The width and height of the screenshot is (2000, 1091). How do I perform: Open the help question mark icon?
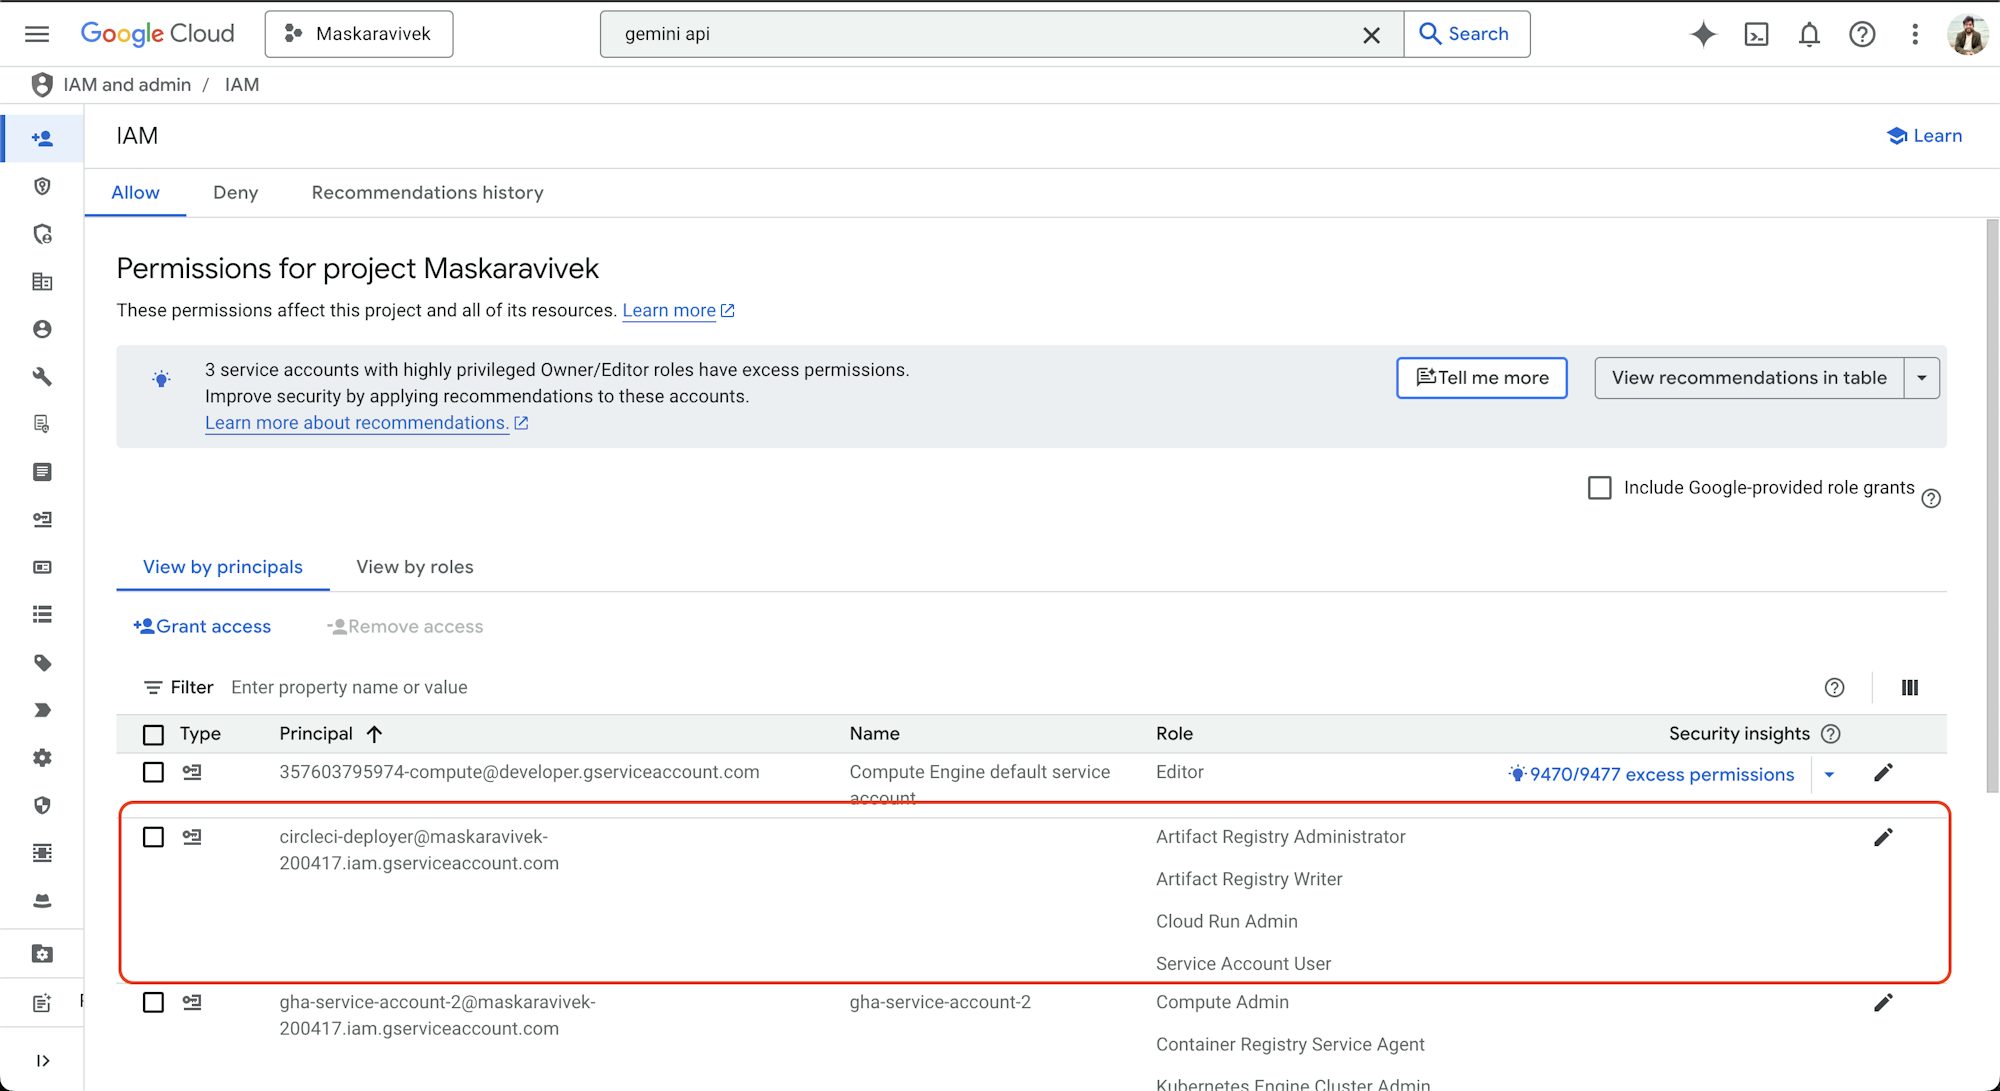tap(1862, 33)
